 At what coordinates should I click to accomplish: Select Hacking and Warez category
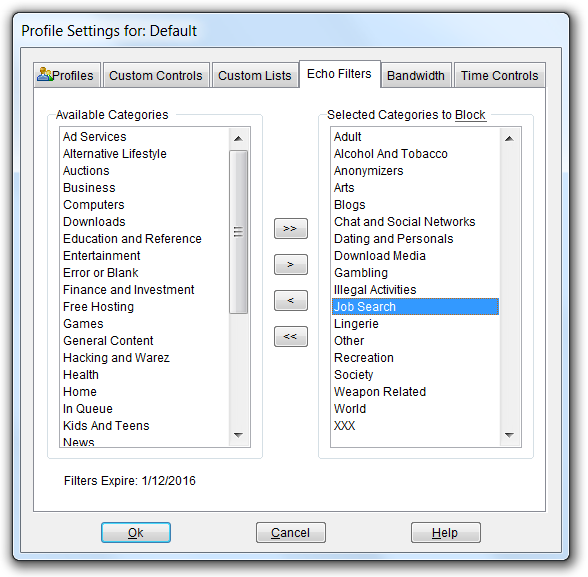[x=116, y=358]
